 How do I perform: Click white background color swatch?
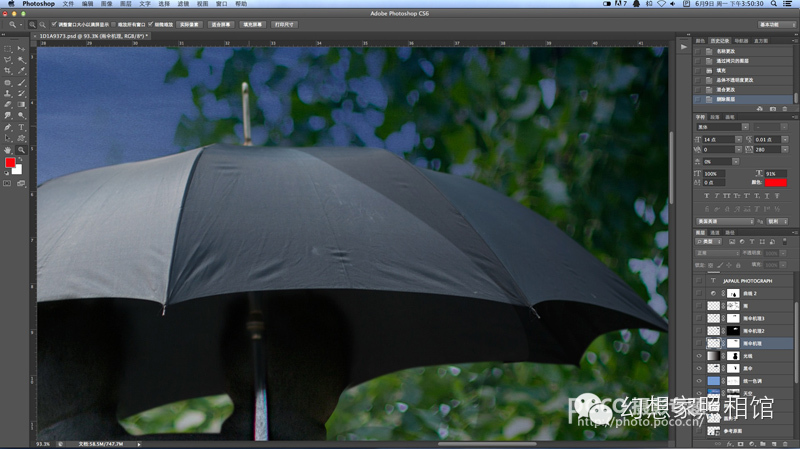point(18,171)
